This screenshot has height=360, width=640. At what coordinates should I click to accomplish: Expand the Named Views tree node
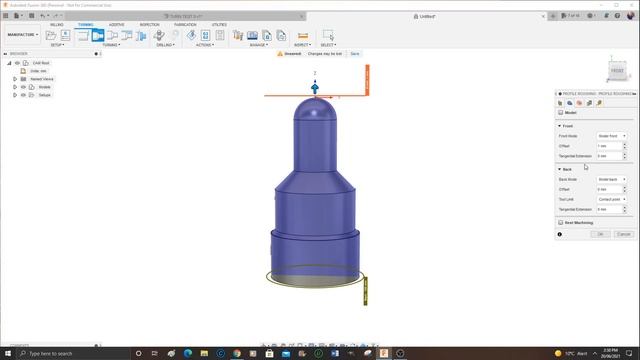[x=15, y=79]
